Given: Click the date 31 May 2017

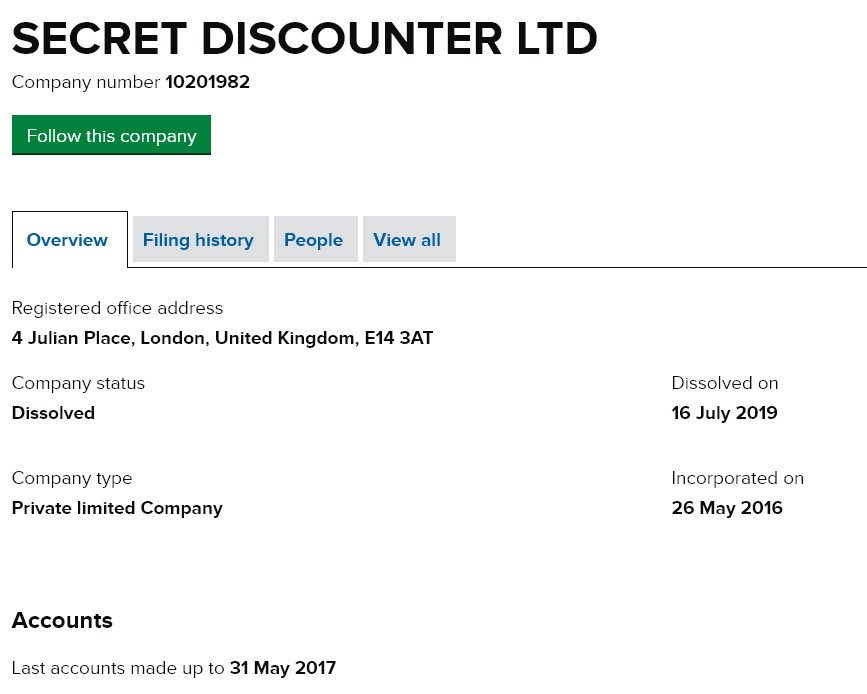Looking at the screenshot, I should pos(283,668).
